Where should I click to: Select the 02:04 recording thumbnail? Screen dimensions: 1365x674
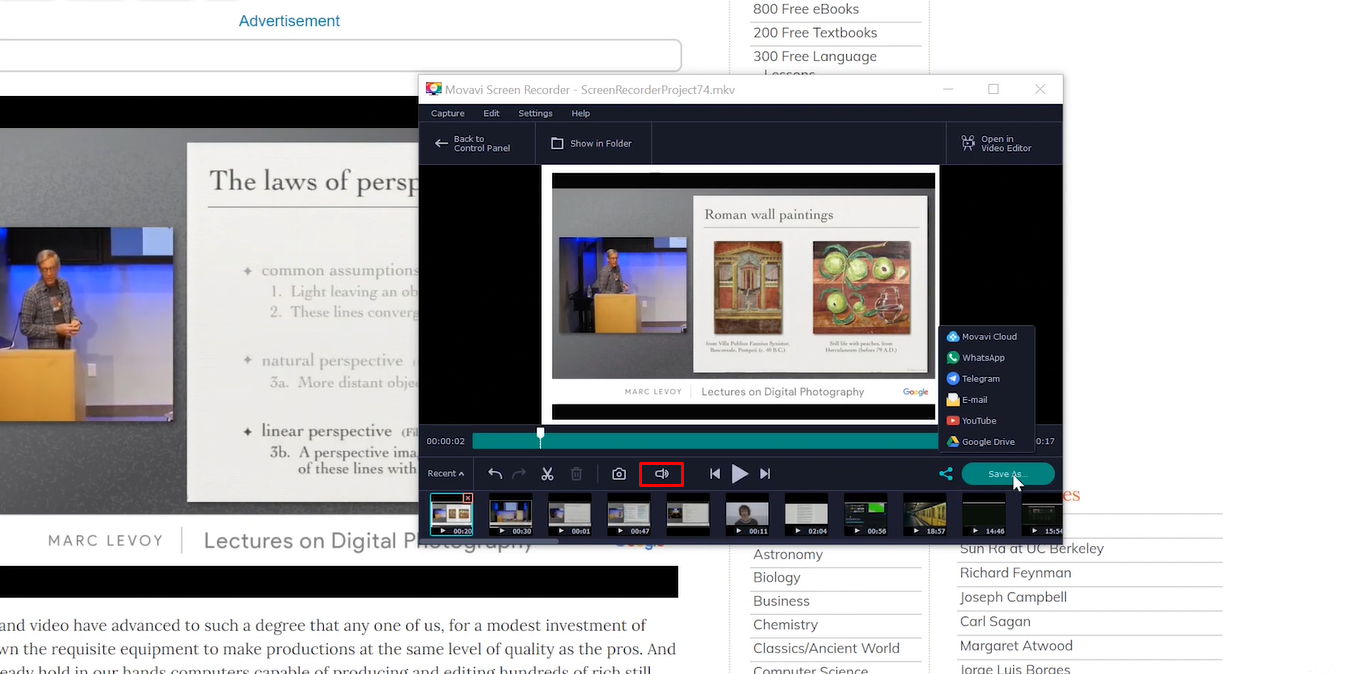[806, 513]
